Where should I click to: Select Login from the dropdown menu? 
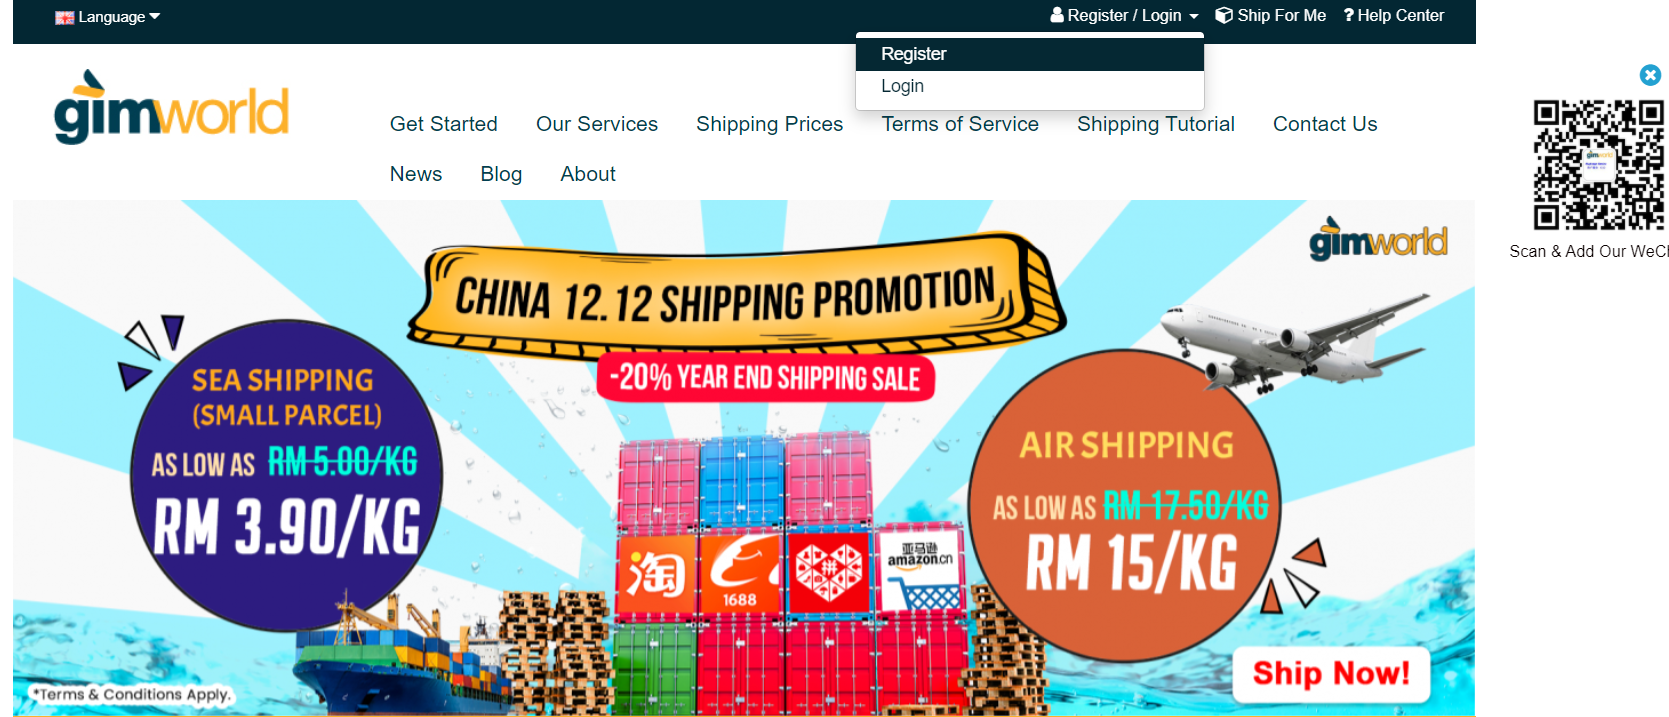tap(1030, 86)
